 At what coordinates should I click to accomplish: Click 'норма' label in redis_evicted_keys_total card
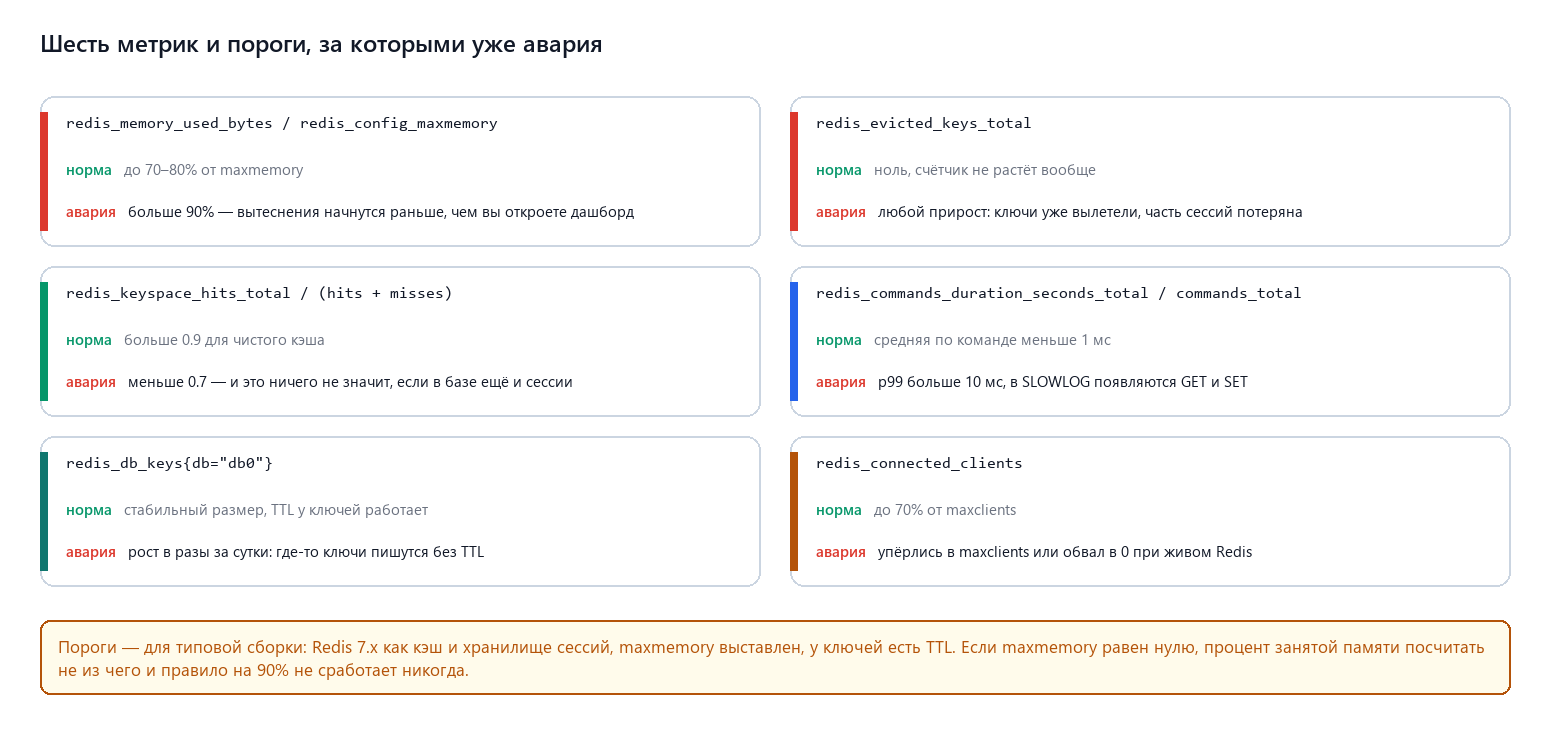(839, 170)
